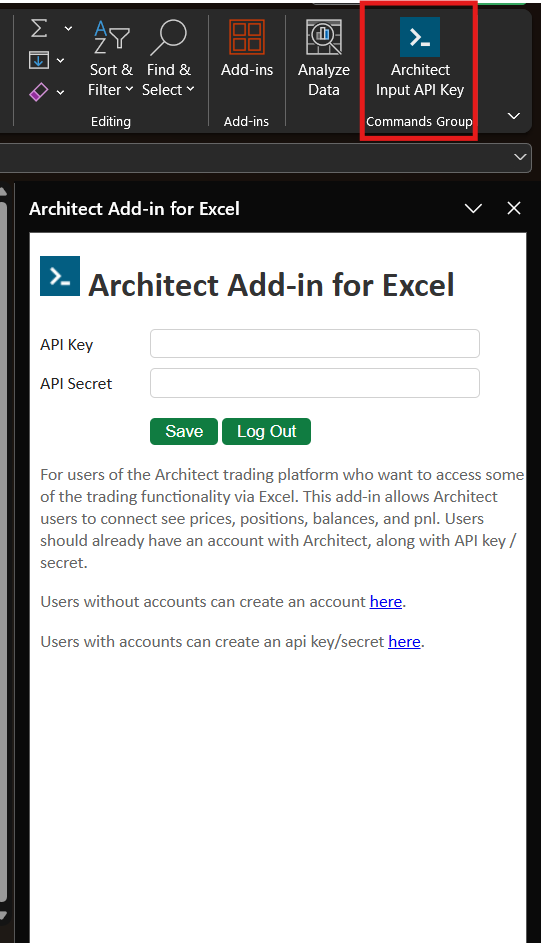The image size is (541, 943).
Task: Click the AutoSum sigma icon
Action: (x=39, y=28)
